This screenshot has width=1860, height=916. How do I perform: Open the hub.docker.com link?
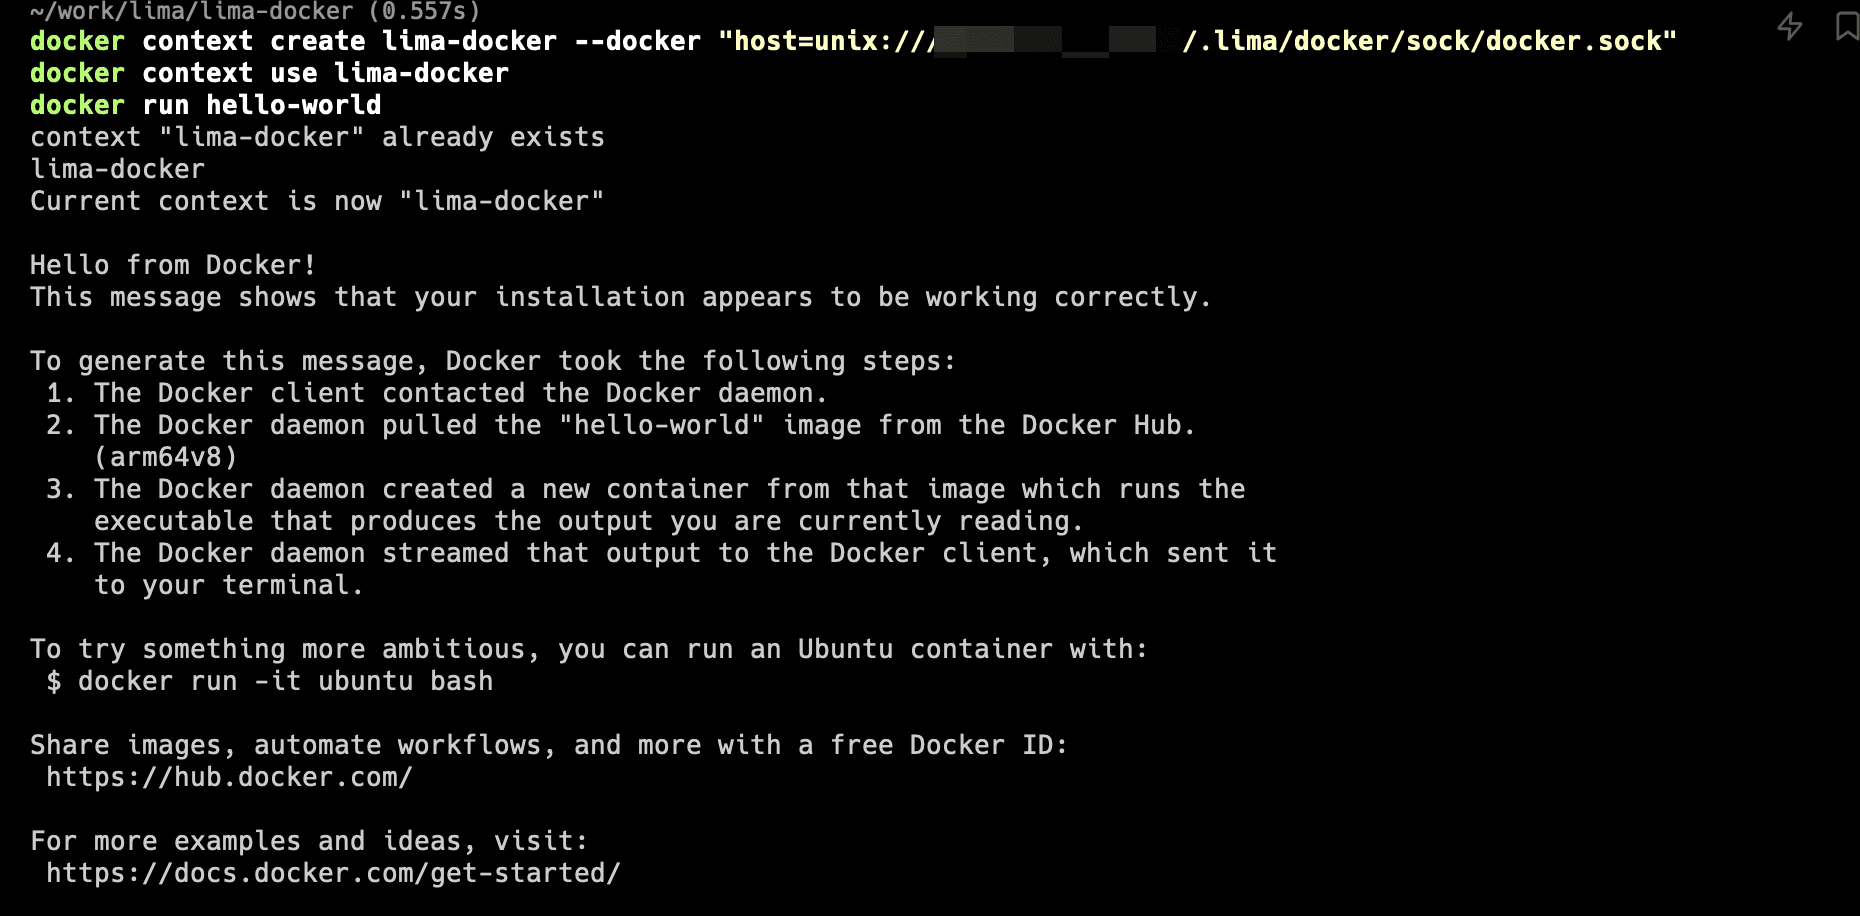(x=229, y=777)
